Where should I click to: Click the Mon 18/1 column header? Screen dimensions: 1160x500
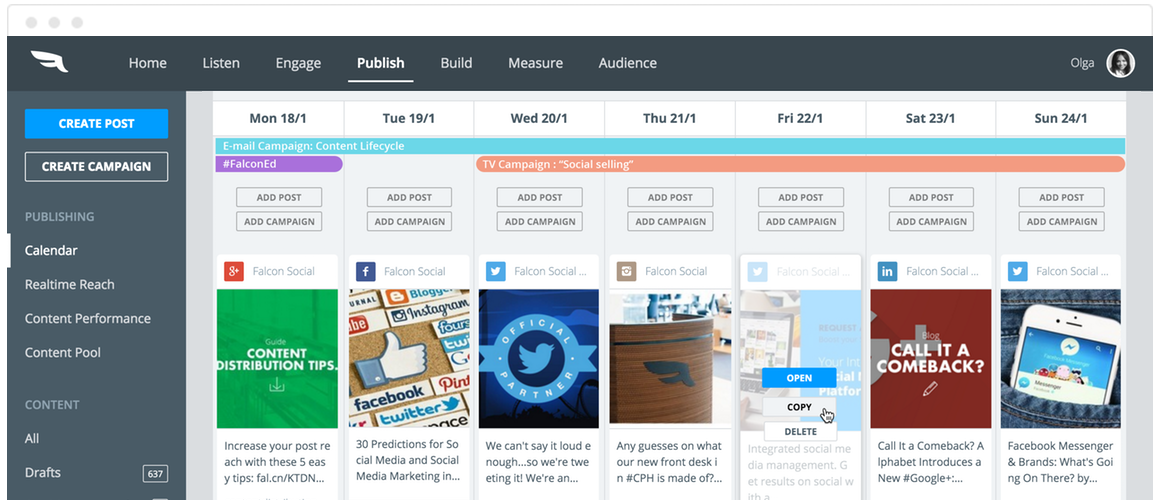279,118
